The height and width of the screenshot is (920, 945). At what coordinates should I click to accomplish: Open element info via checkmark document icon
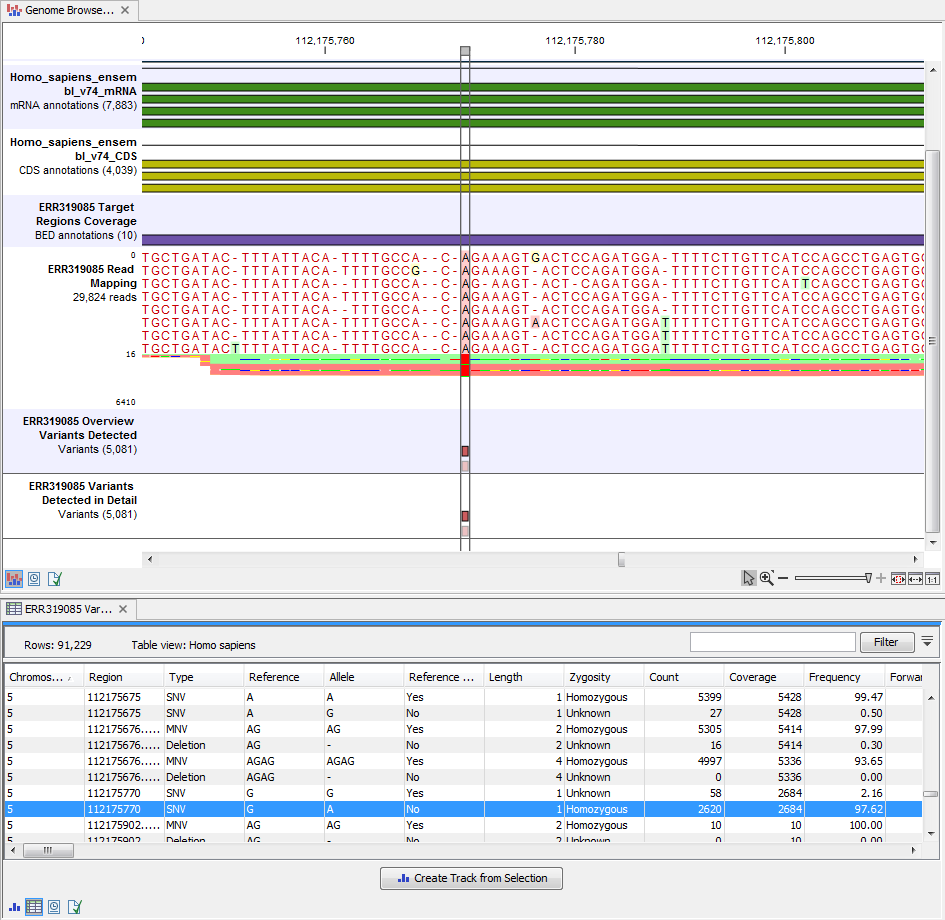(x=55, y=579)
